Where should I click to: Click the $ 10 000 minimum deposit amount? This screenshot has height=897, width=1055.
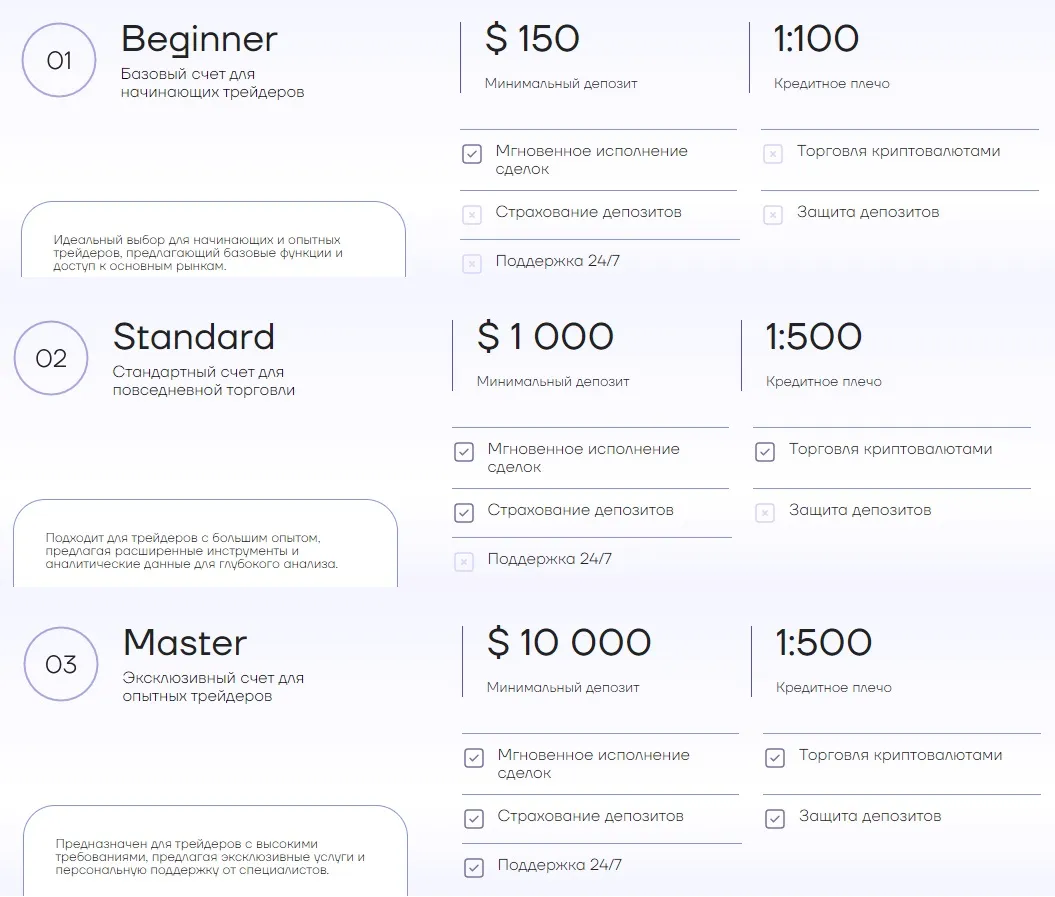569,642
